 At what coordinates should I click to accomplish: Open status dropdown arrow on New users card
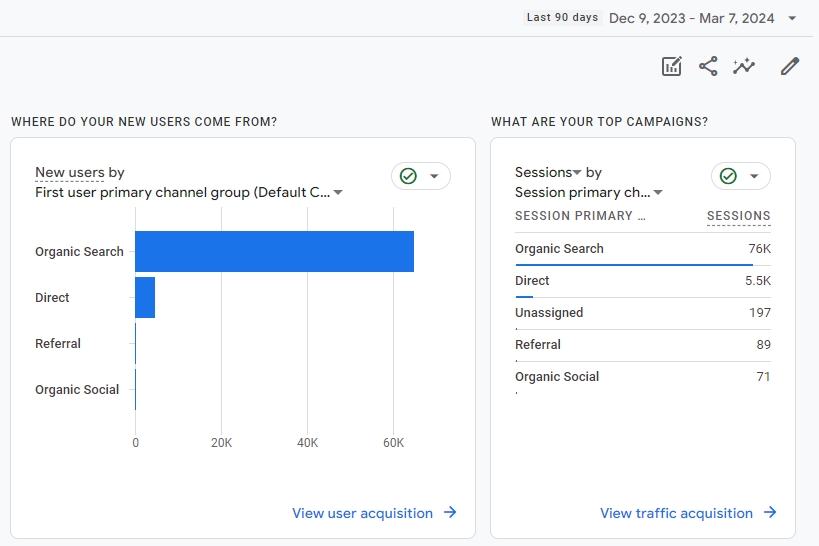(x=434, y=176)
